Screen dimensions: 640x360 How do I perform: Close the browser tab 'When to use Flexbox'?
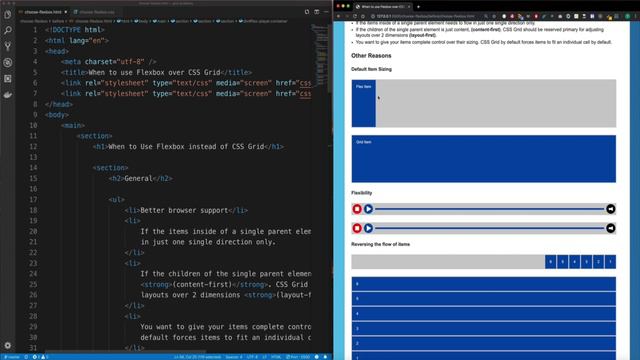[x=409, y=7]
